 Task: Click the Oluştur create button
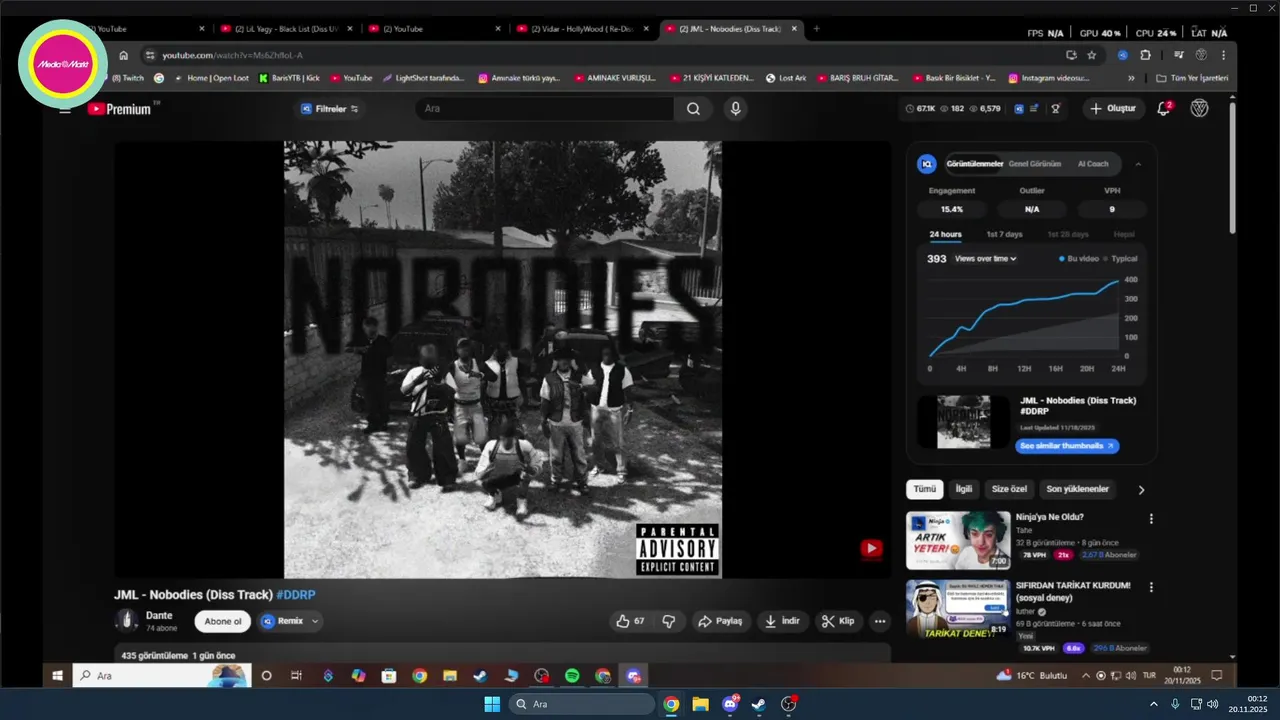(x=1113, y=108)
